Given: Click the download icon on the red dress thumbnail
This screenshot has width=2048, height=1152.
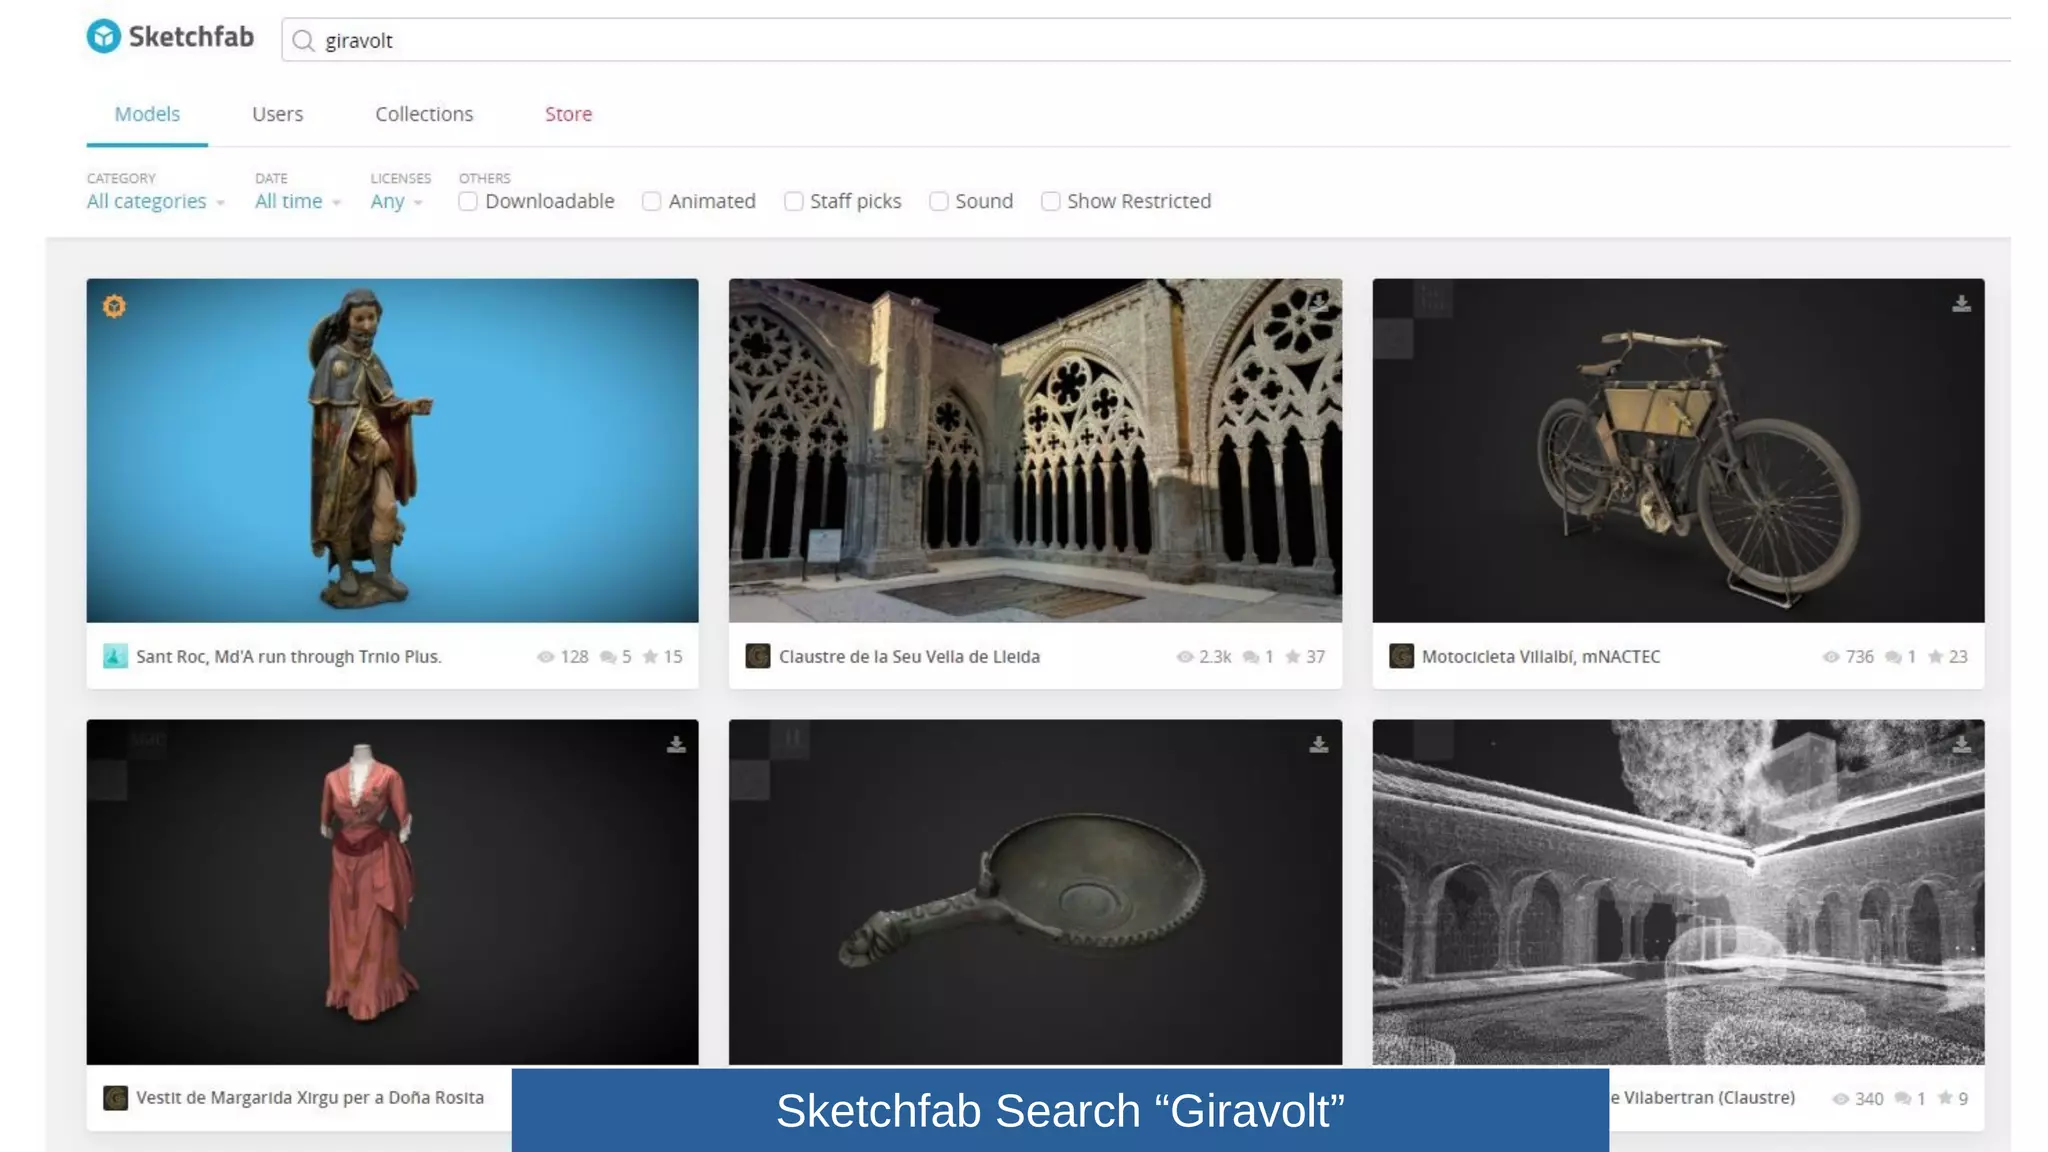Looking at the screenshot, I should click(x=676, y=745).
